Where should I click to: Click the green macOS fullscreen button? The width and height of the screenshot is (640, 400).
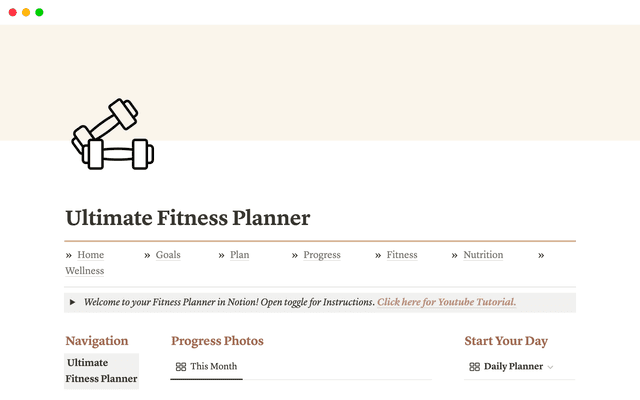39,12
